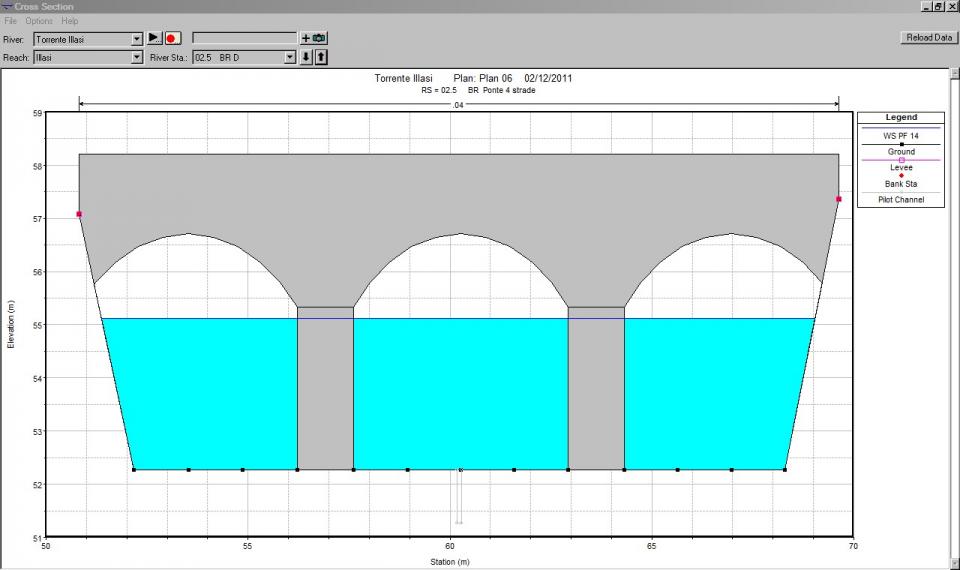Viewport: 960px width, 570px height.
Task: Open the Help menu
Action: tap(69, 21)
